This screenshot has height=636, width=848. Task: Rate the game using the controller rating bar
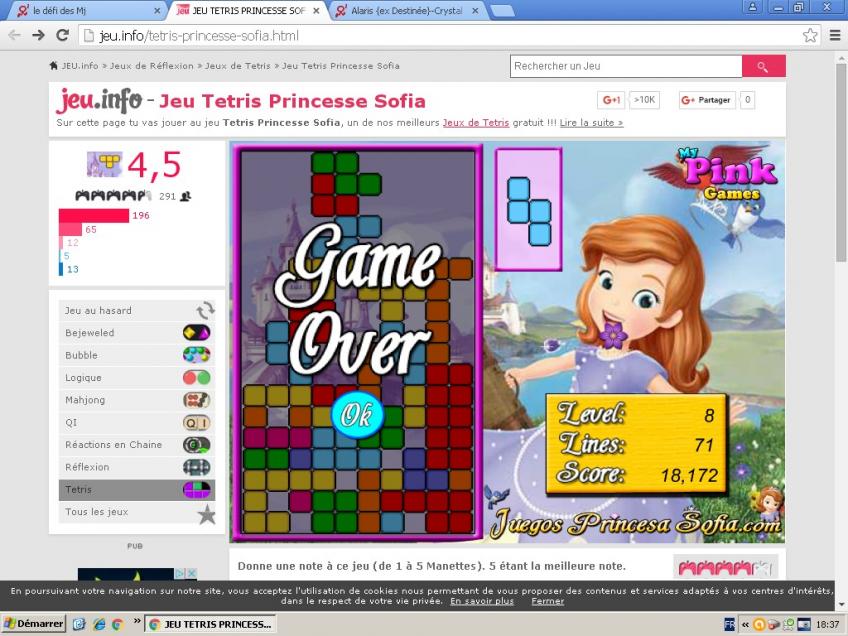(x=725, y=568)
